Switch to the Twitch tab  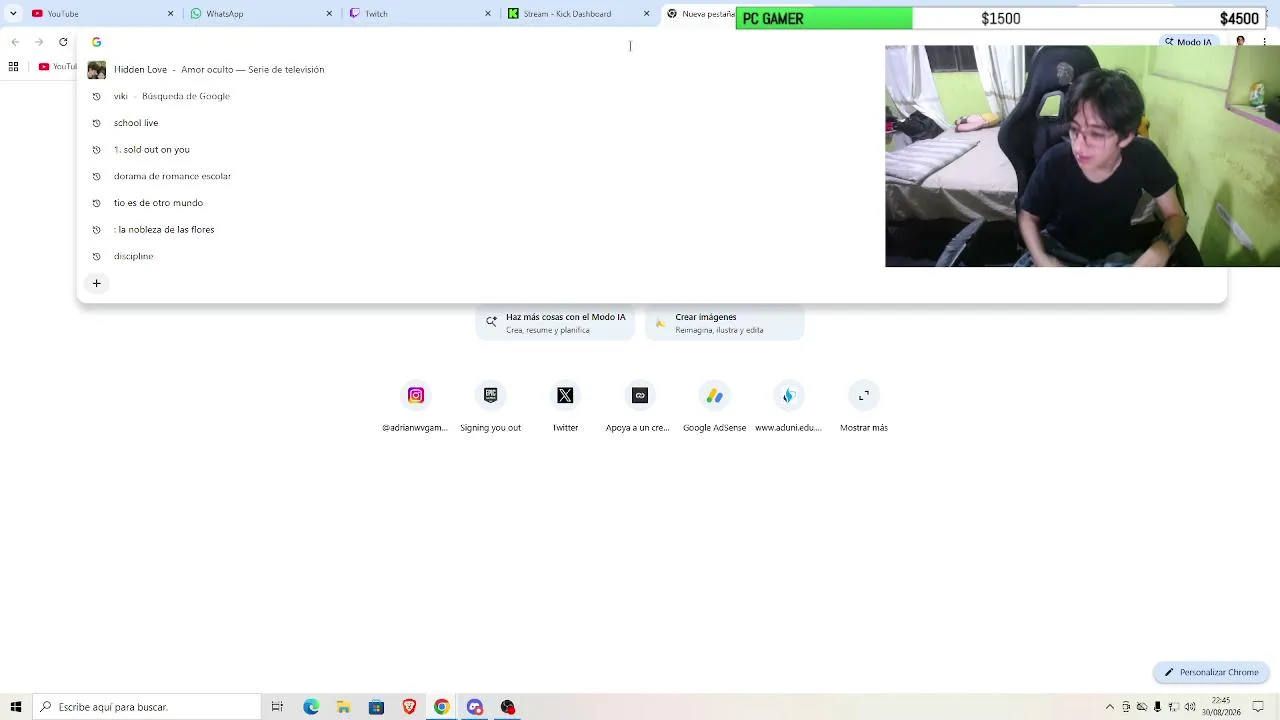419,13
